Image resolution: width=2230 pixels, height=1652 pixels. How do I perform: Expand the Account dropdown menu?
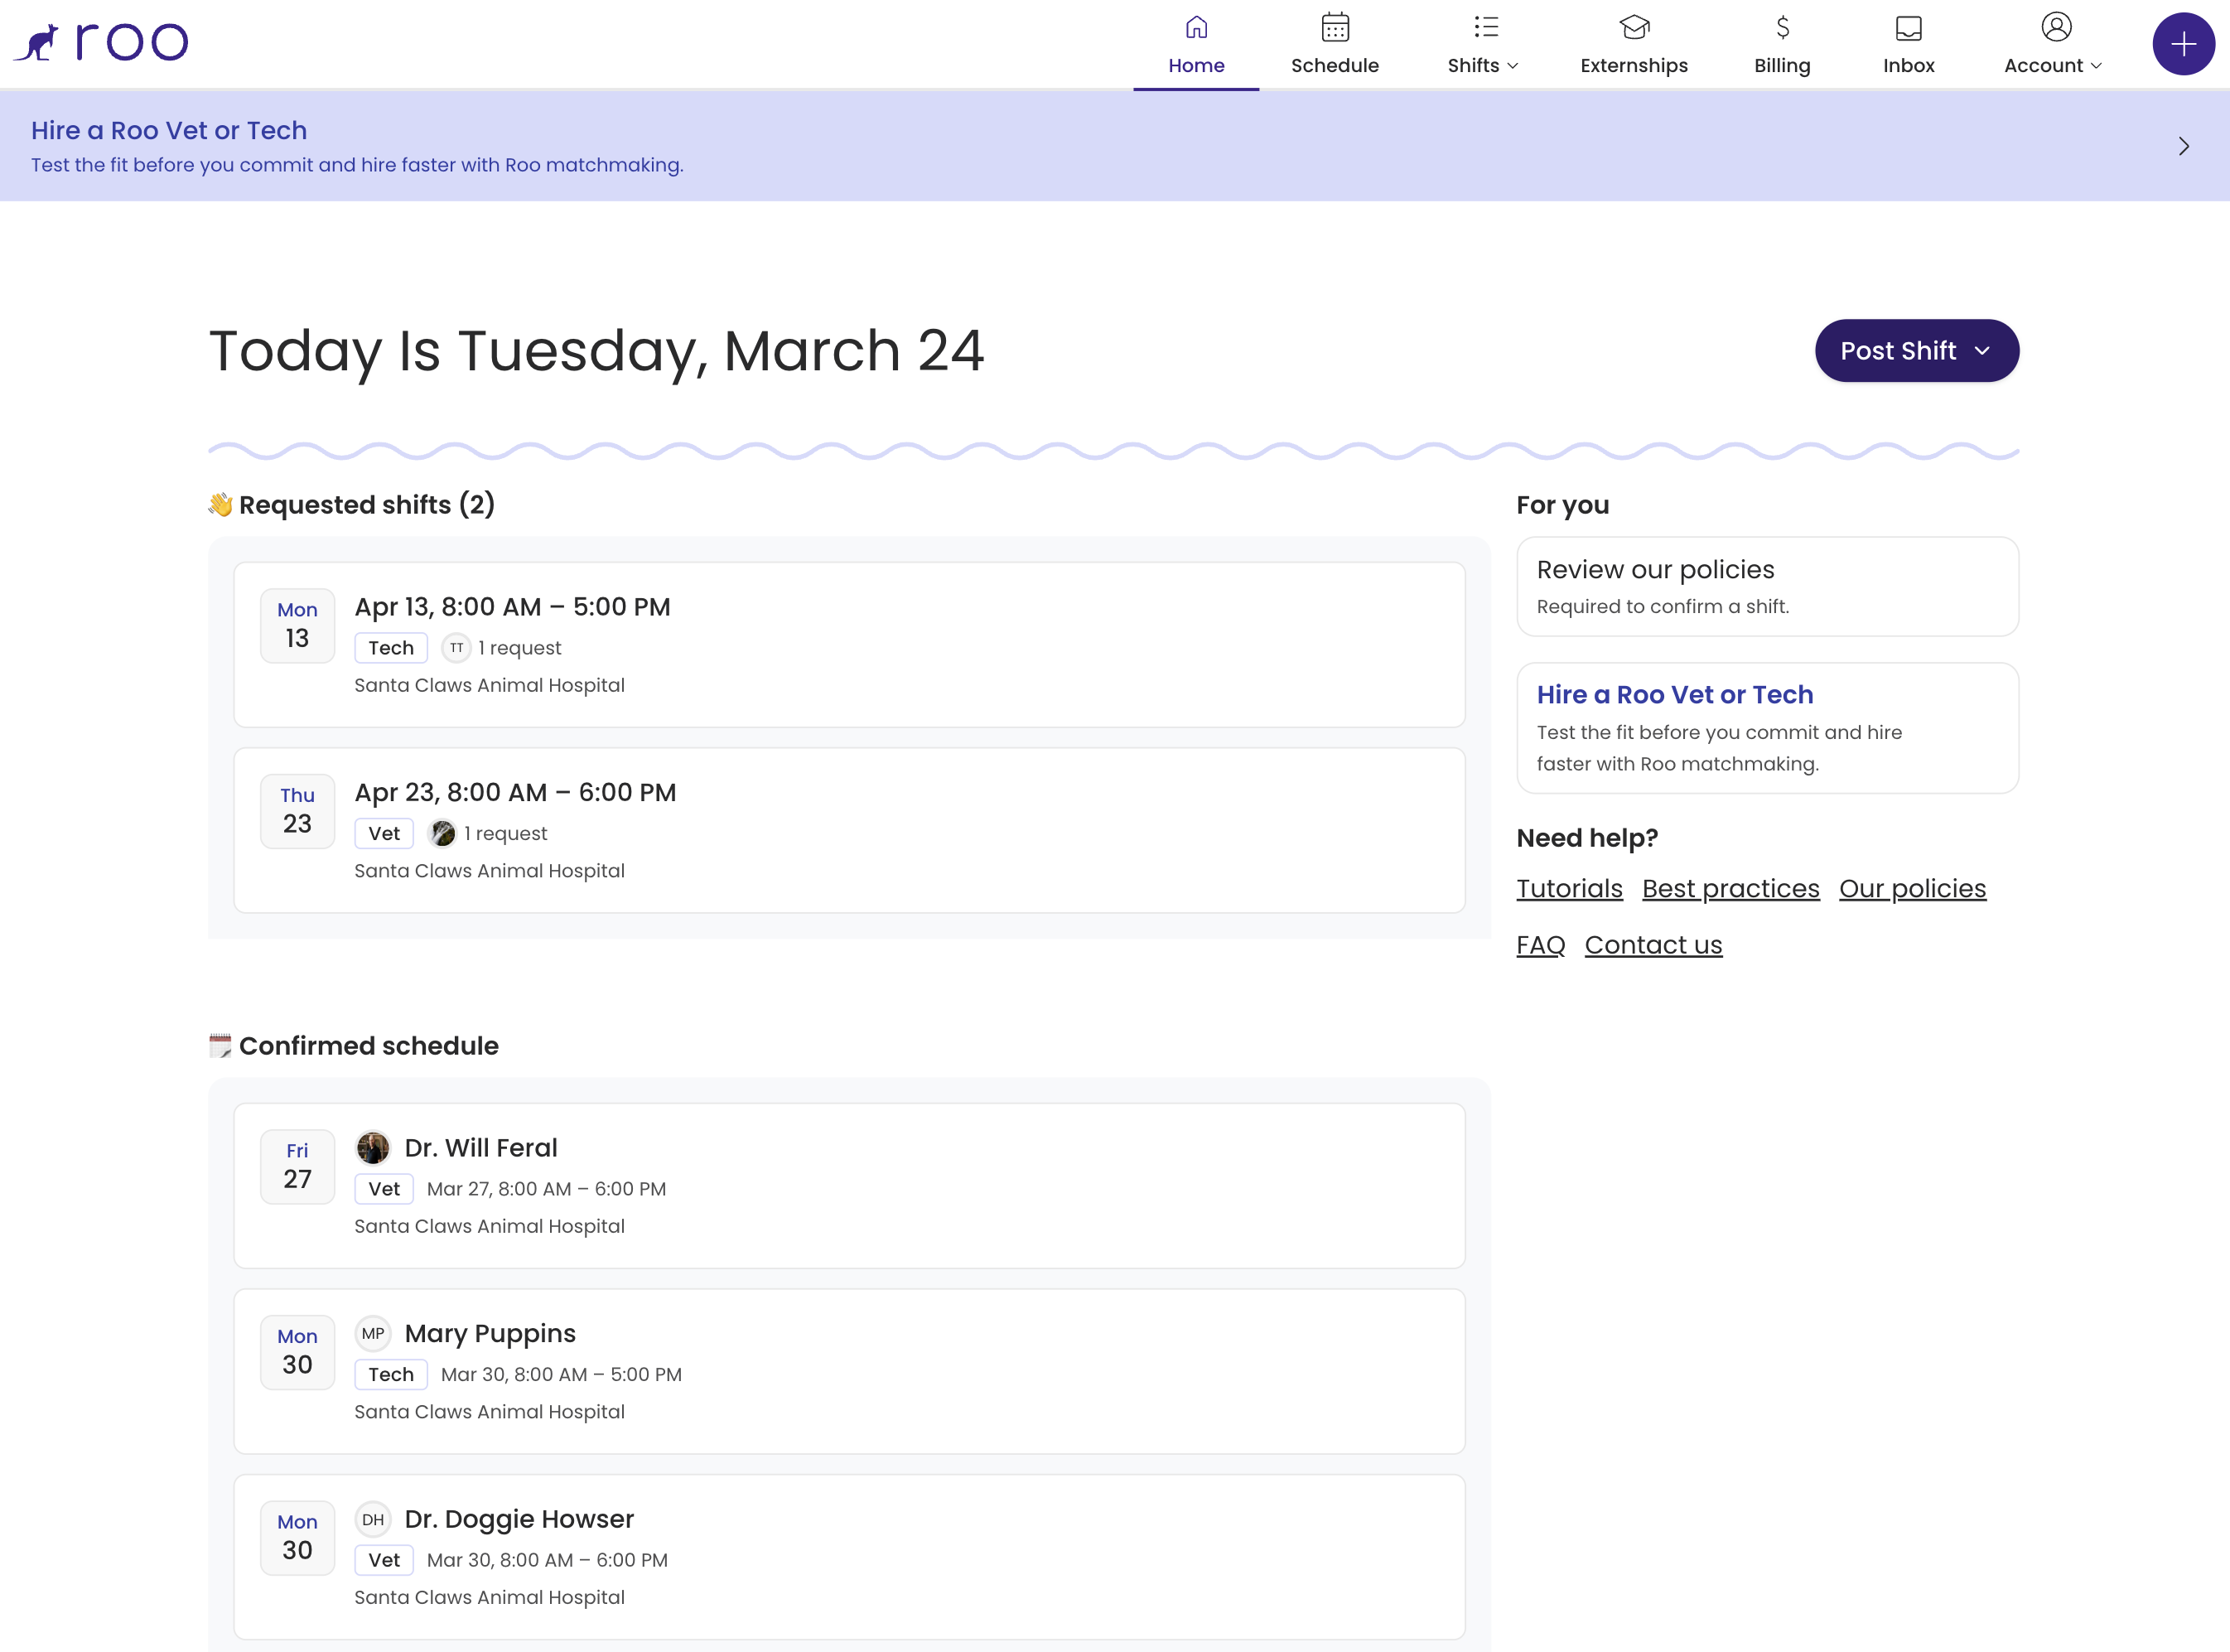2053,45
